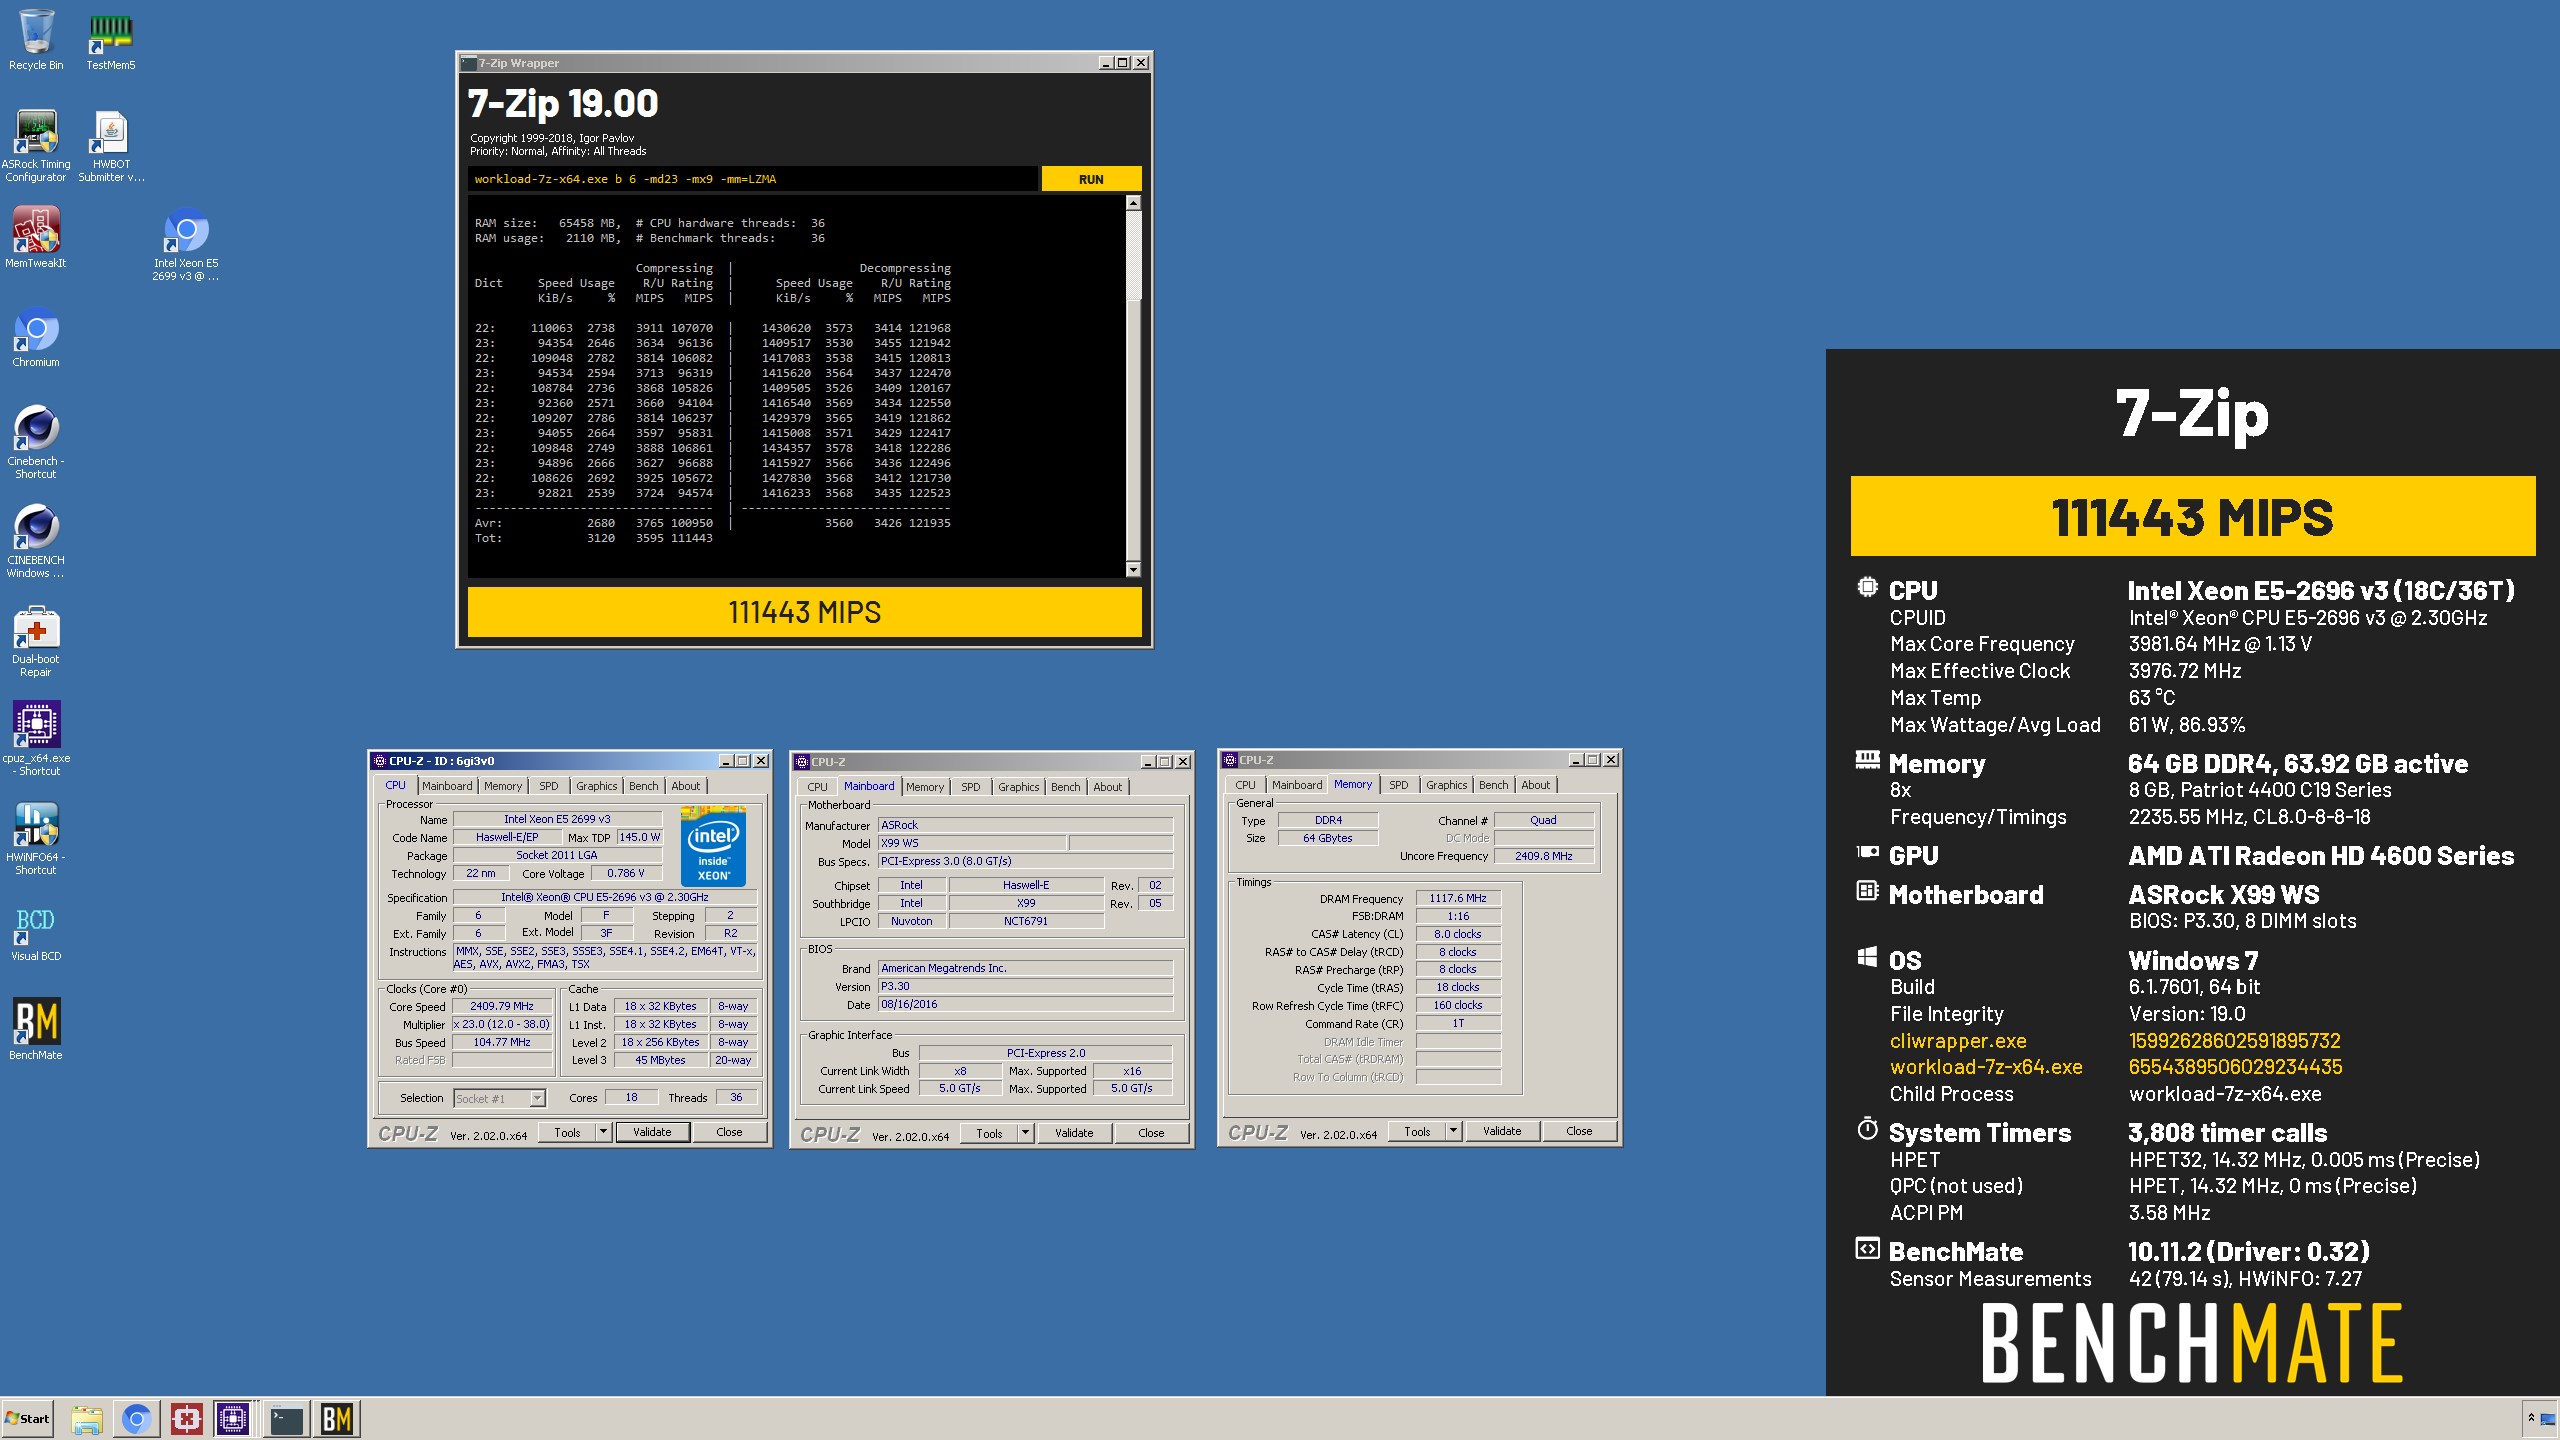The width and height of the screenshot is (2560, 1440).
Task: Open Mainboard tab in right CPU-Z Memory window
Action: click(1297, 785)
